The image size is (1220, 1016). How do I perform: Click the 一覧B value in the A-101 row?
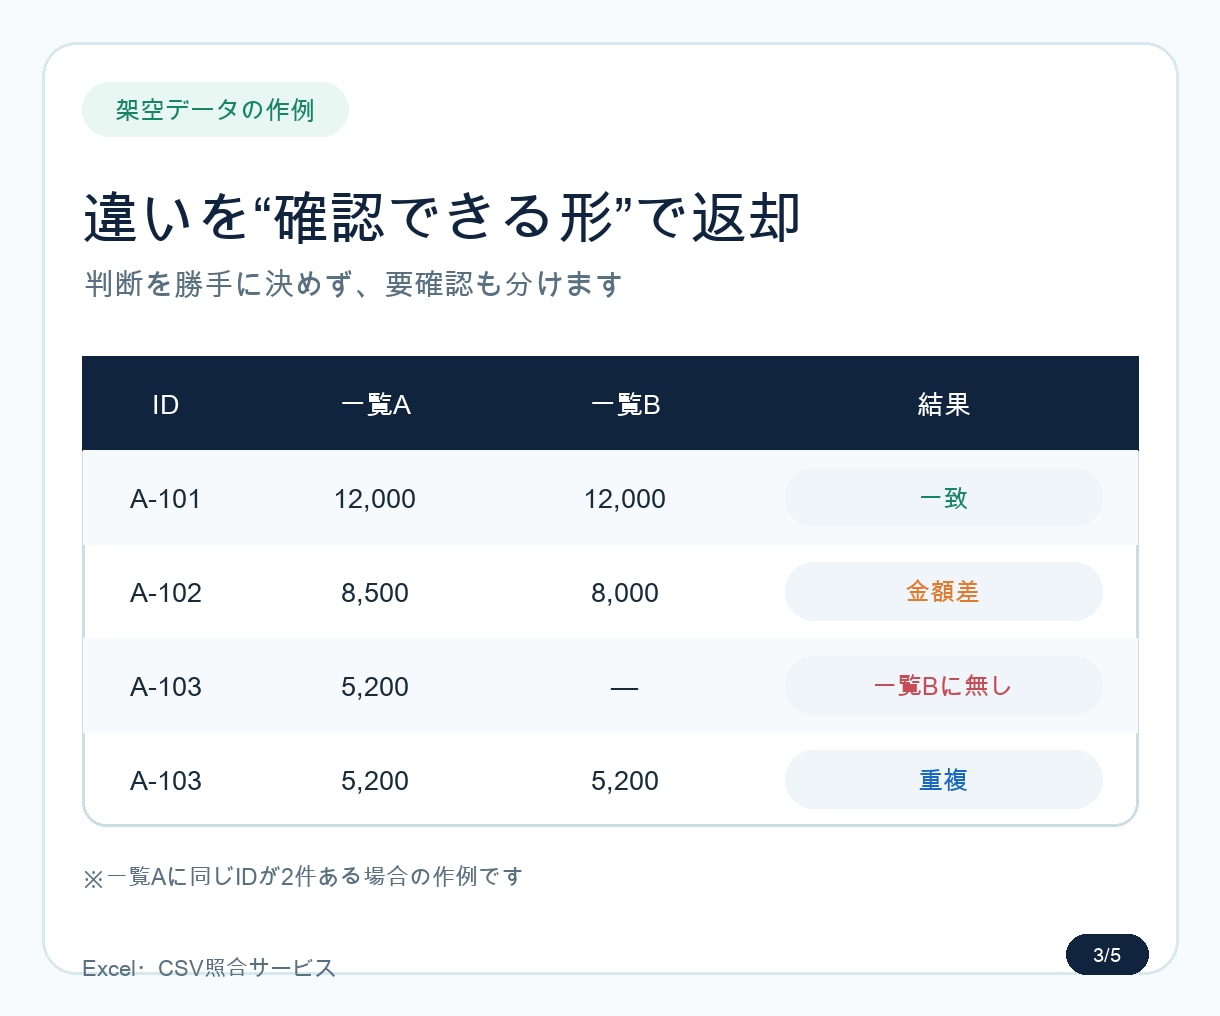pyautogui.click(x=625, y=499)
